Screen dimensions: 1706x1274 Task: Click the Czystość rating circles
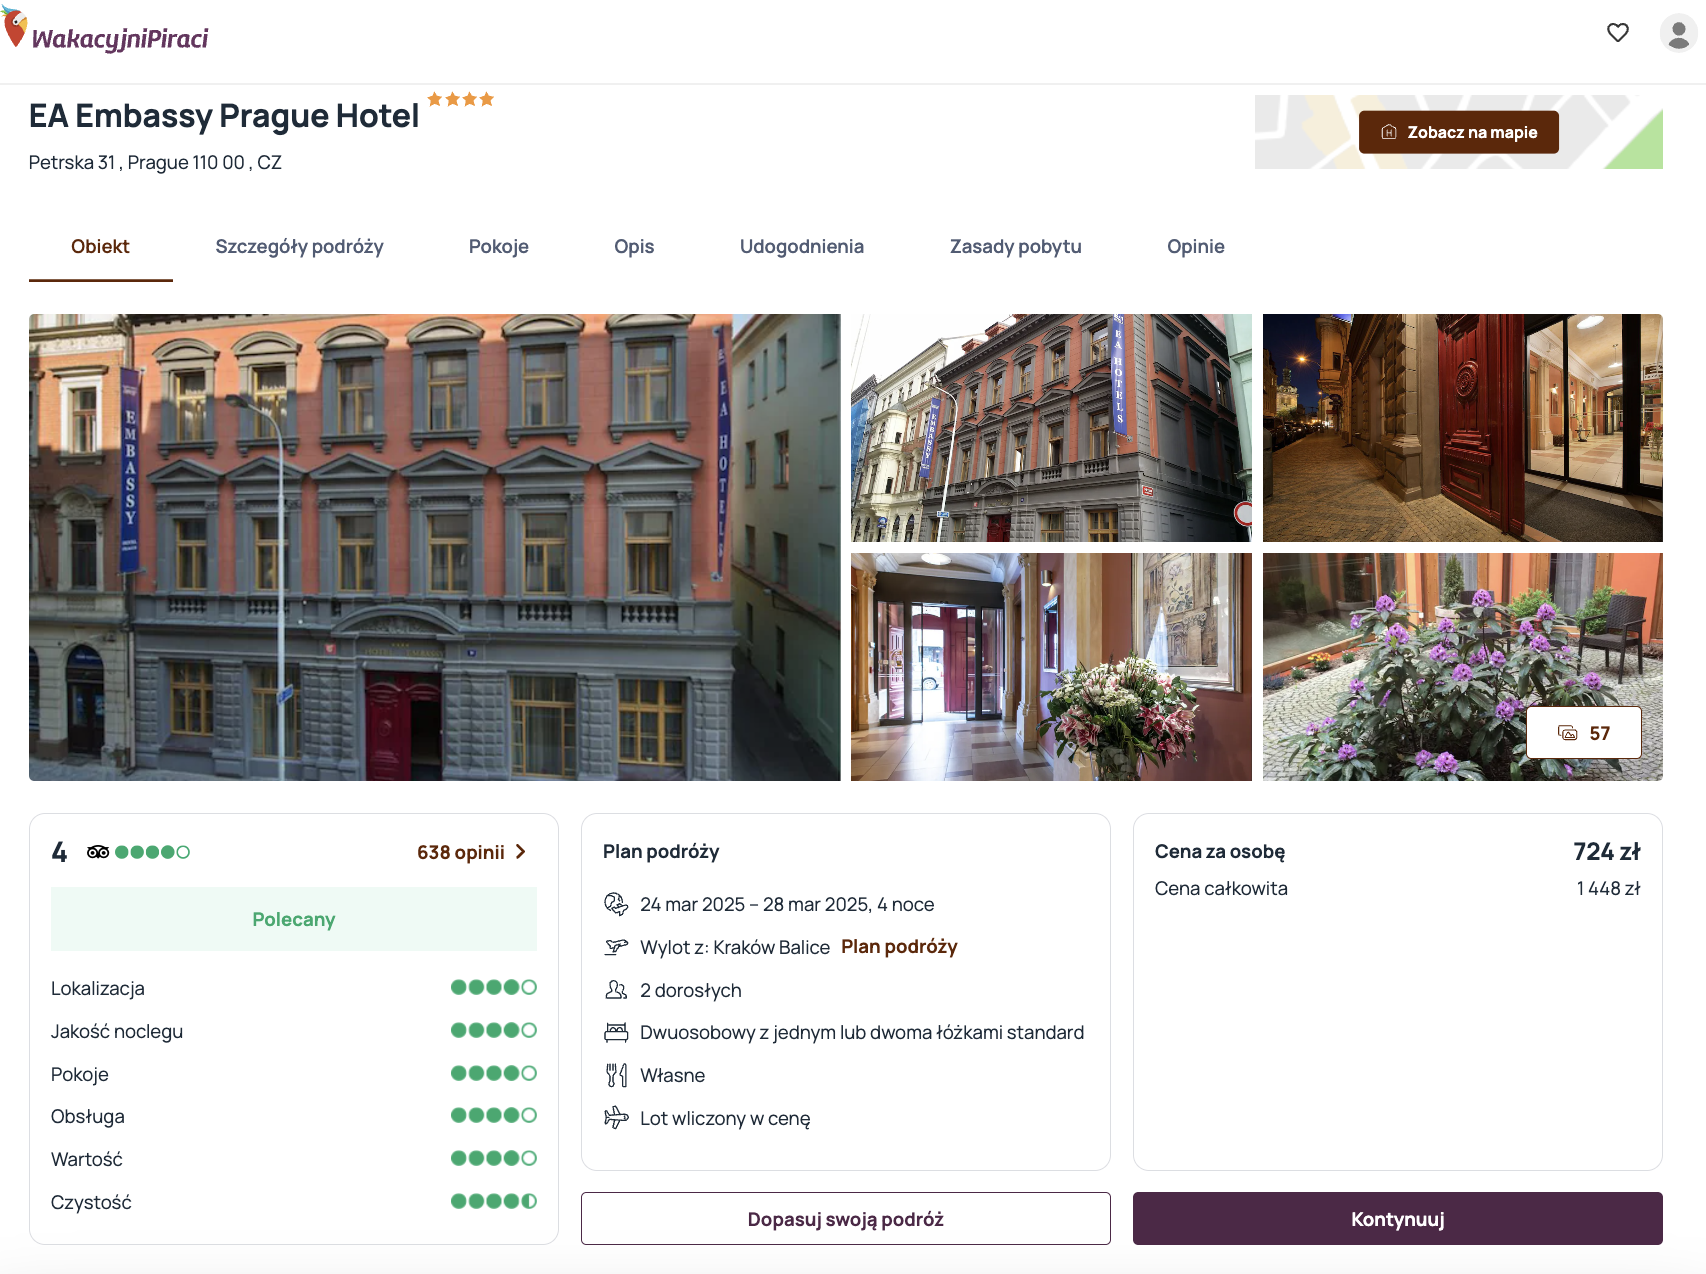[494, 1201]
